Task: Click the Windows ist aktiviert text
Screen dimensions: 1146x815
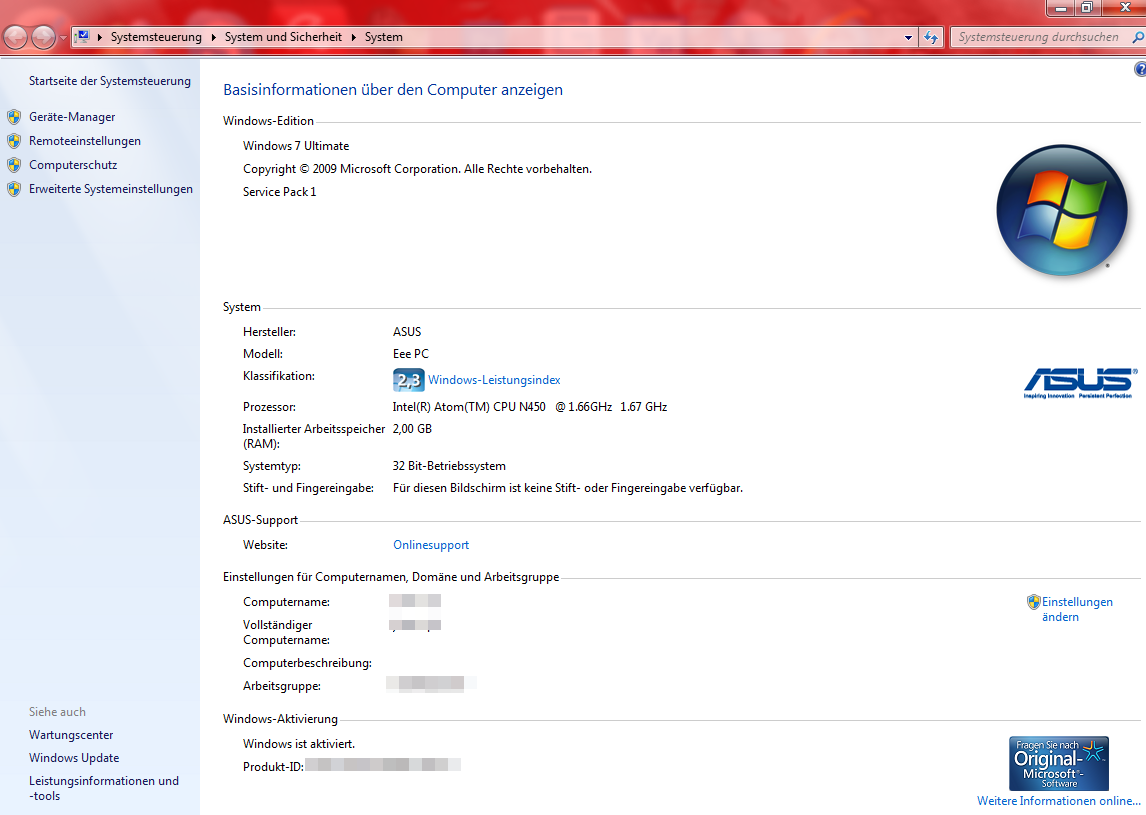Action: click(x=299, y=744)
